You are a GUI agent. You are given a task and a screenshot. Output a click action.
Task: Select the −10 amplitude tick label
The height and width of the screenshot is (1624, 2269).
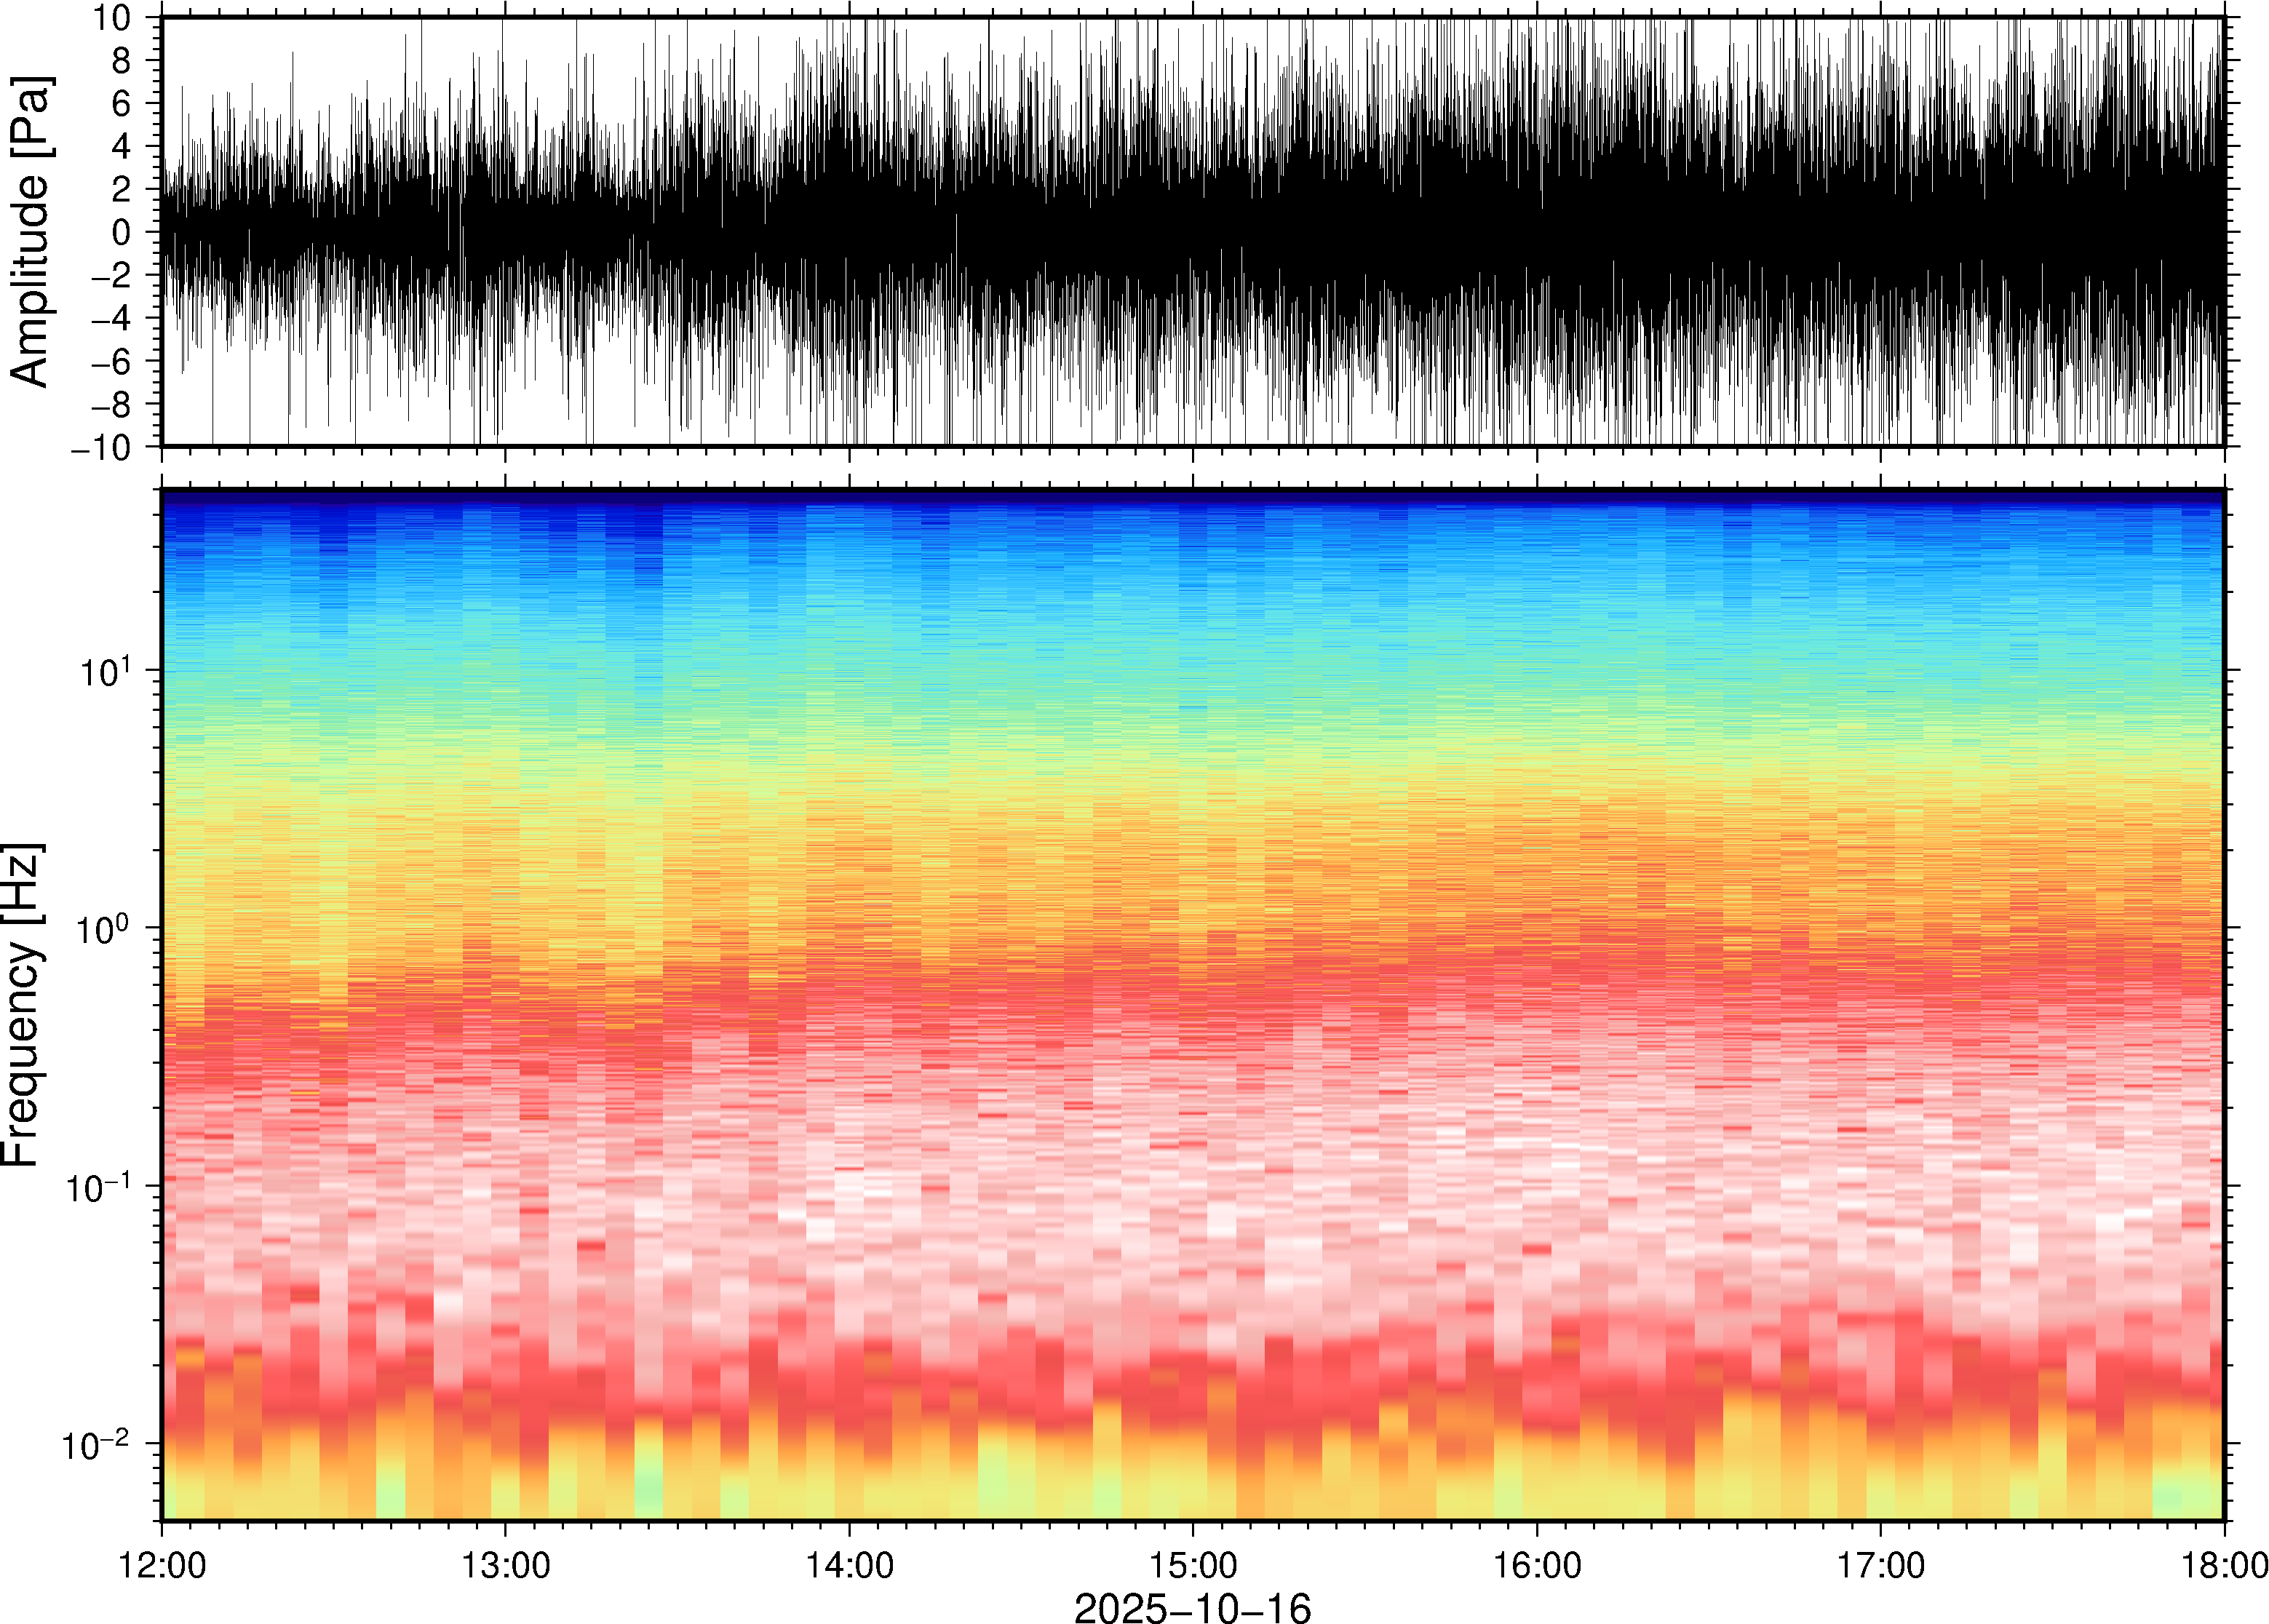click(101, 448)
